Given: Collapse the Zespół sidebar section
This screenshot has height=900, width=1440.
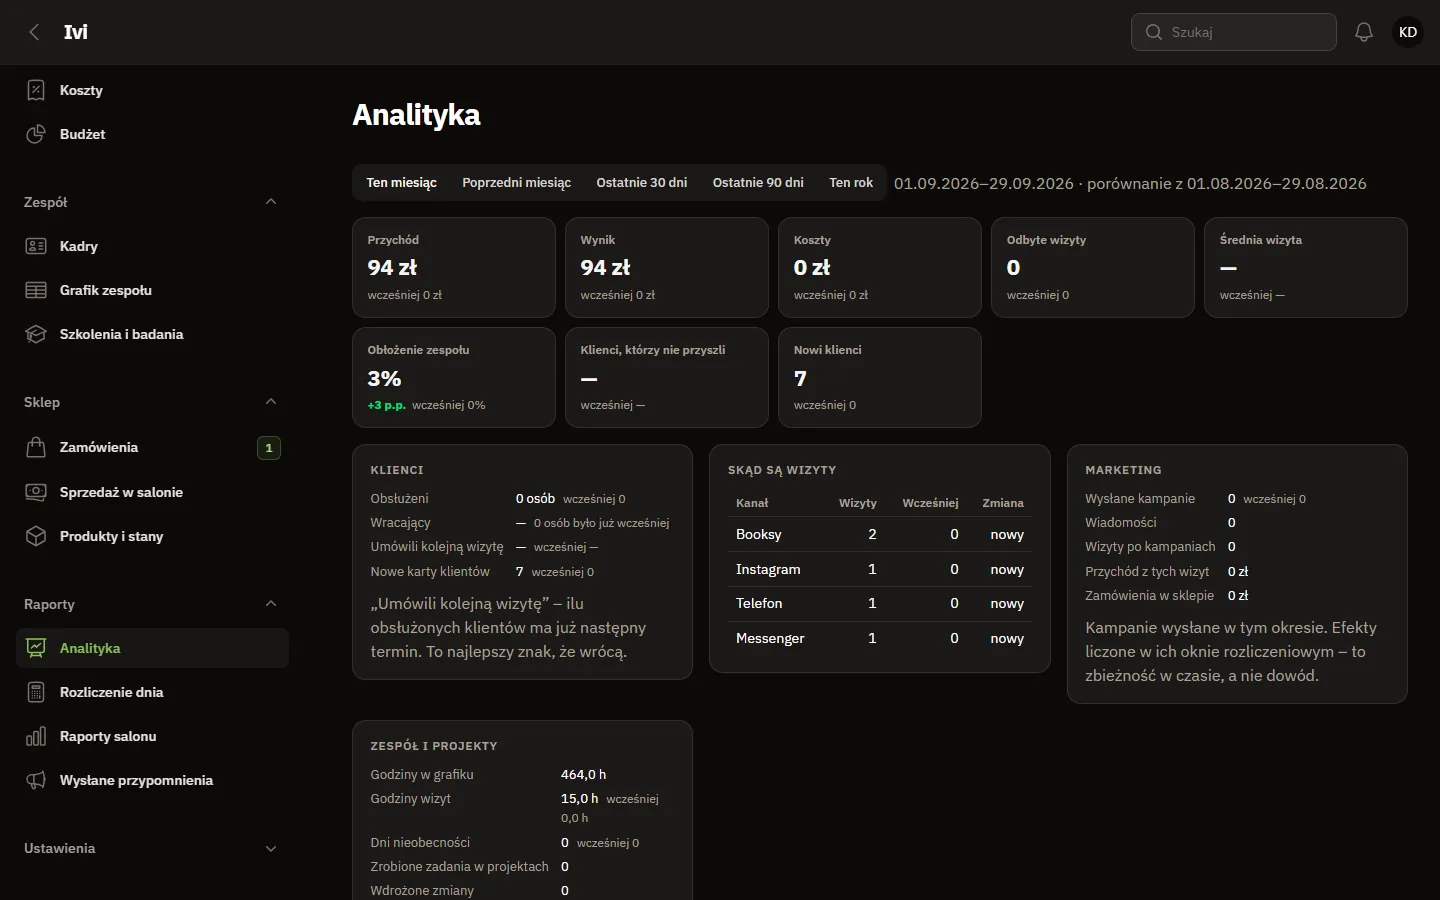Looking at the screenshot, I should point(270,202).
